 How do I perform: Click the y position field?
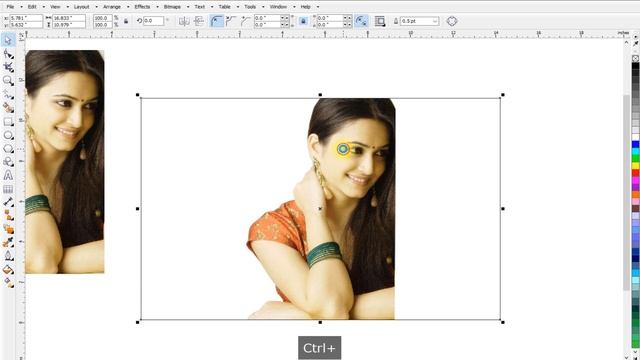click(x=26, y=24)
